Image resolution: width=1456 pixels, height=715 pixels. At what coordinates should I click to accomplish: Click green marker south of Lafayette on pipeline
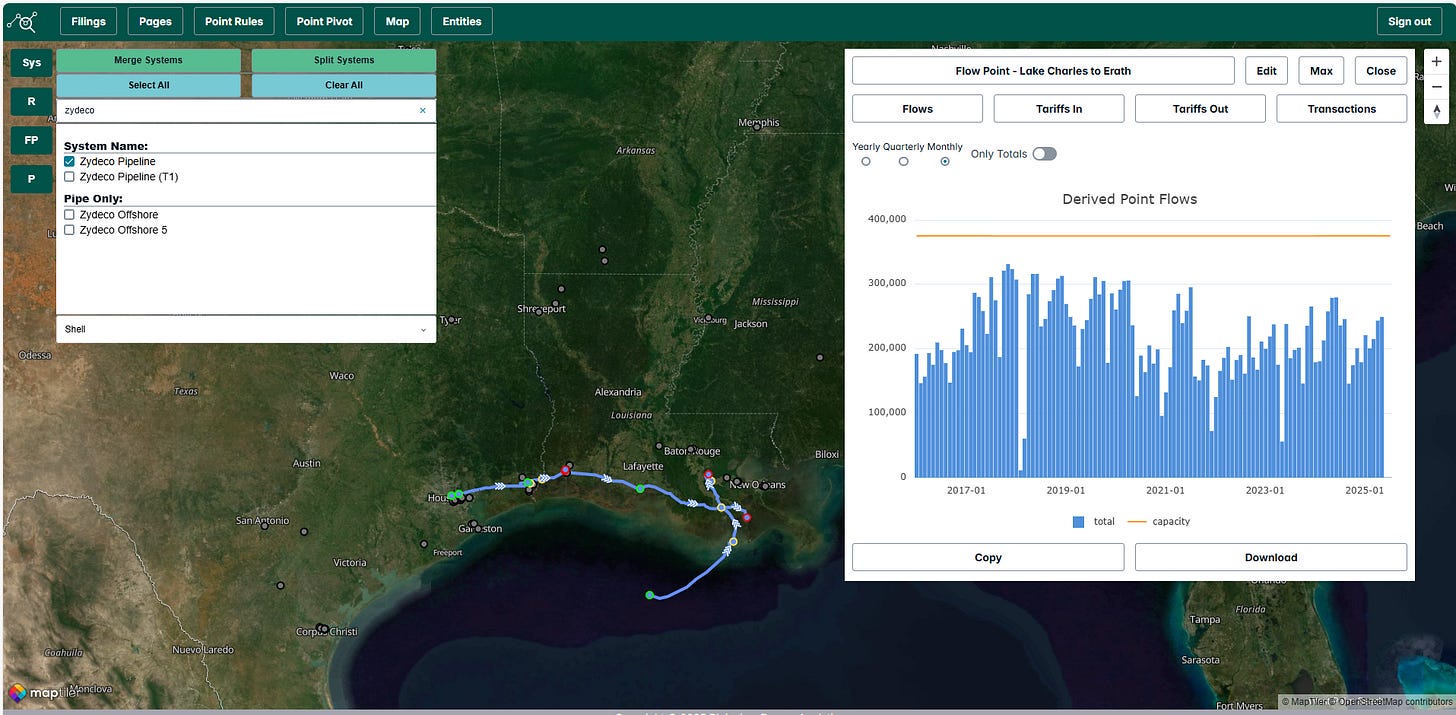tap(640, 488)
